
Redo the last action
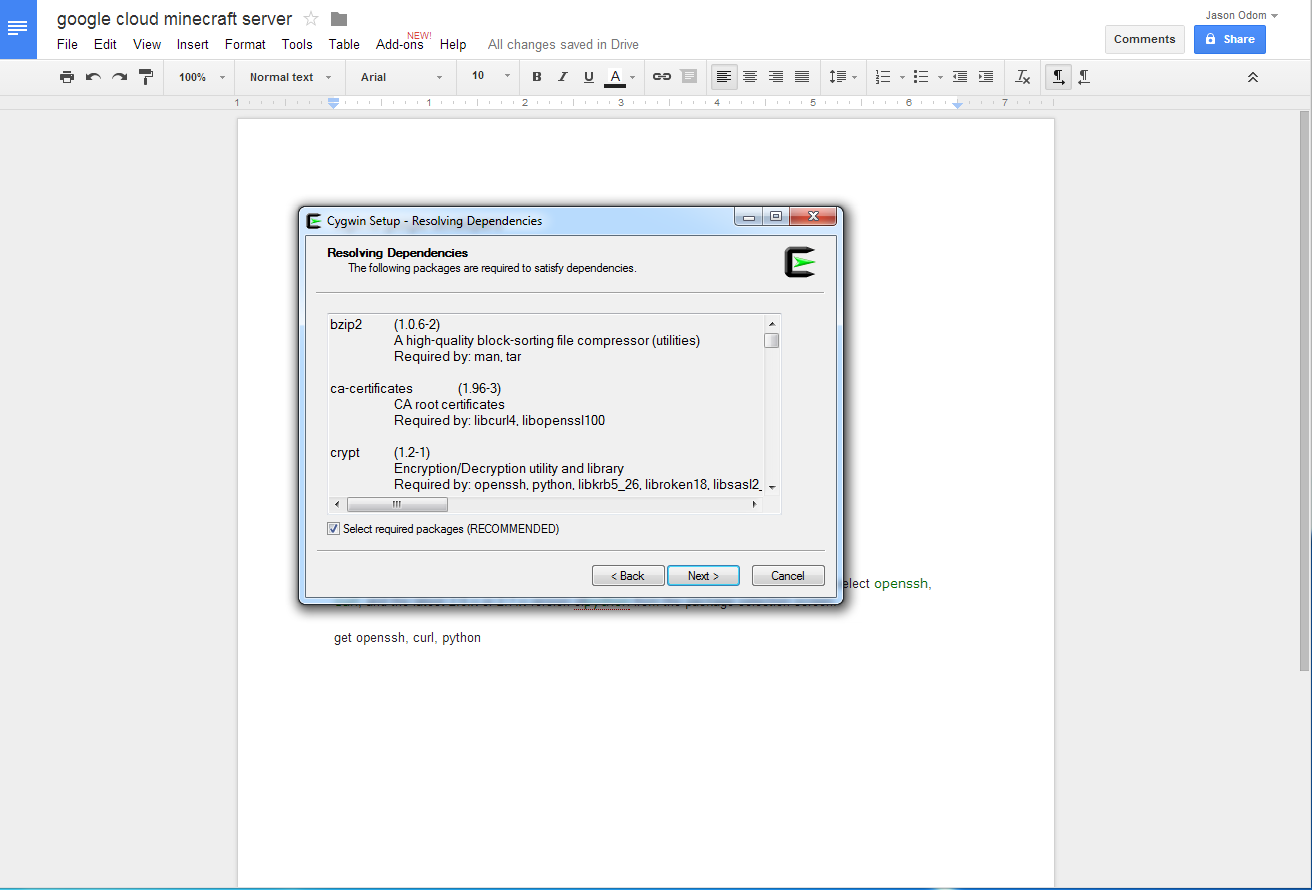[x=119, y=77]
